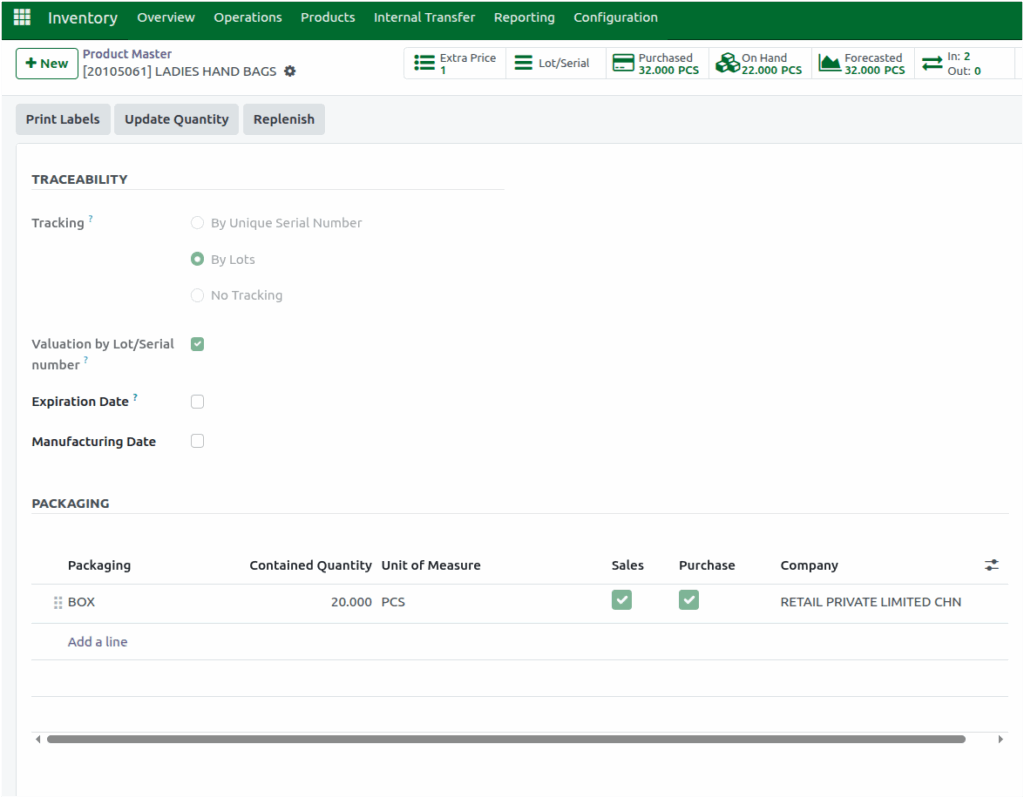Click the horizontal scrollbar at the bottom

pyautogui.click(x=512, y=738)
